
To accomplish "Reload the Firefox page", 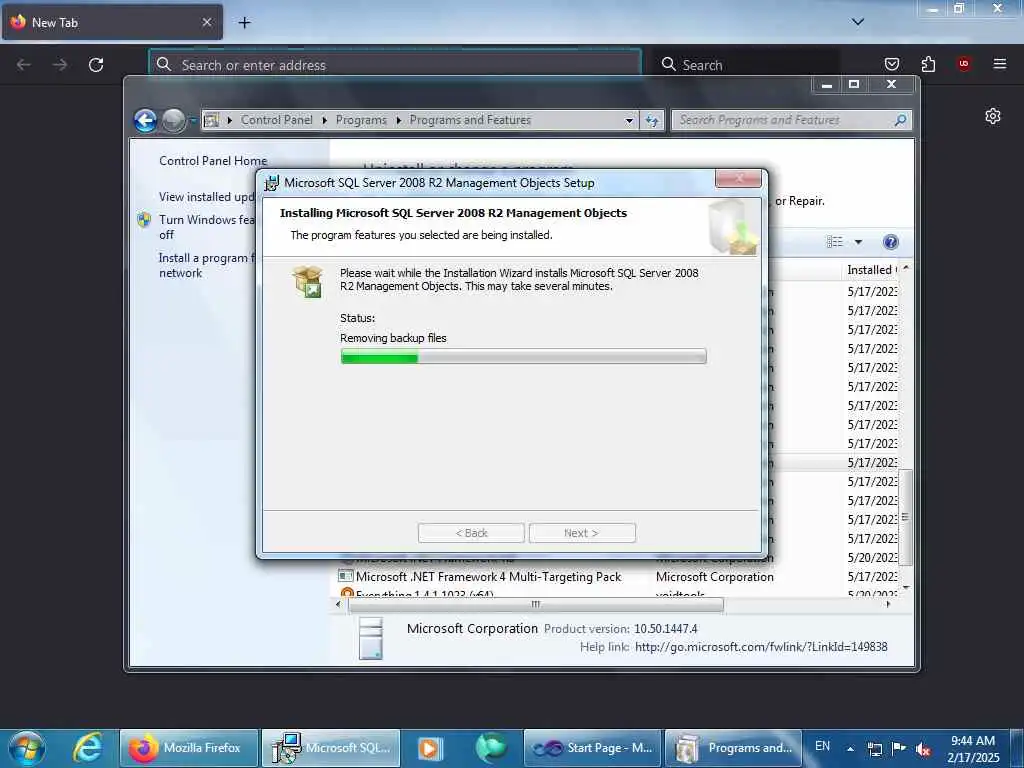I will [x=96, y=65].
